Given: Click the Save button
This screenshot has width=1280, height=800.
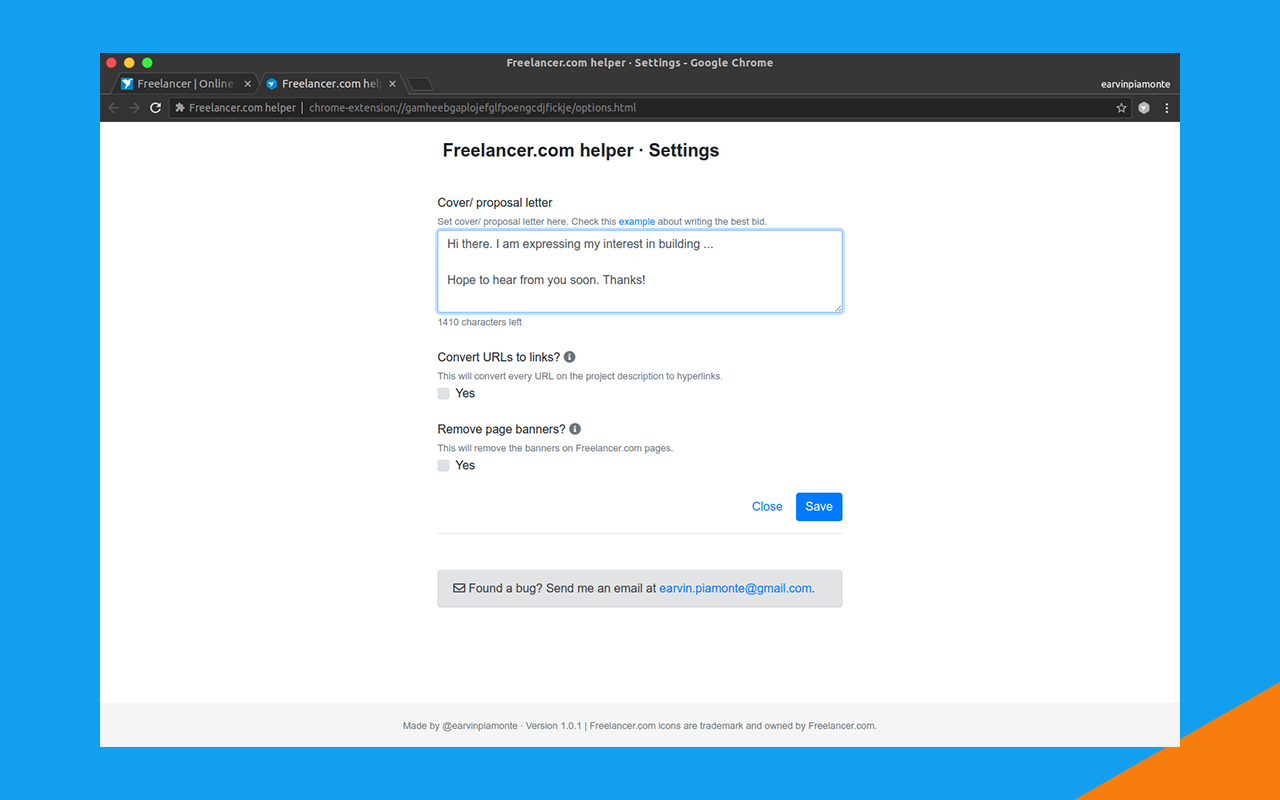Looking at the screenshot, I should point(819,507).
